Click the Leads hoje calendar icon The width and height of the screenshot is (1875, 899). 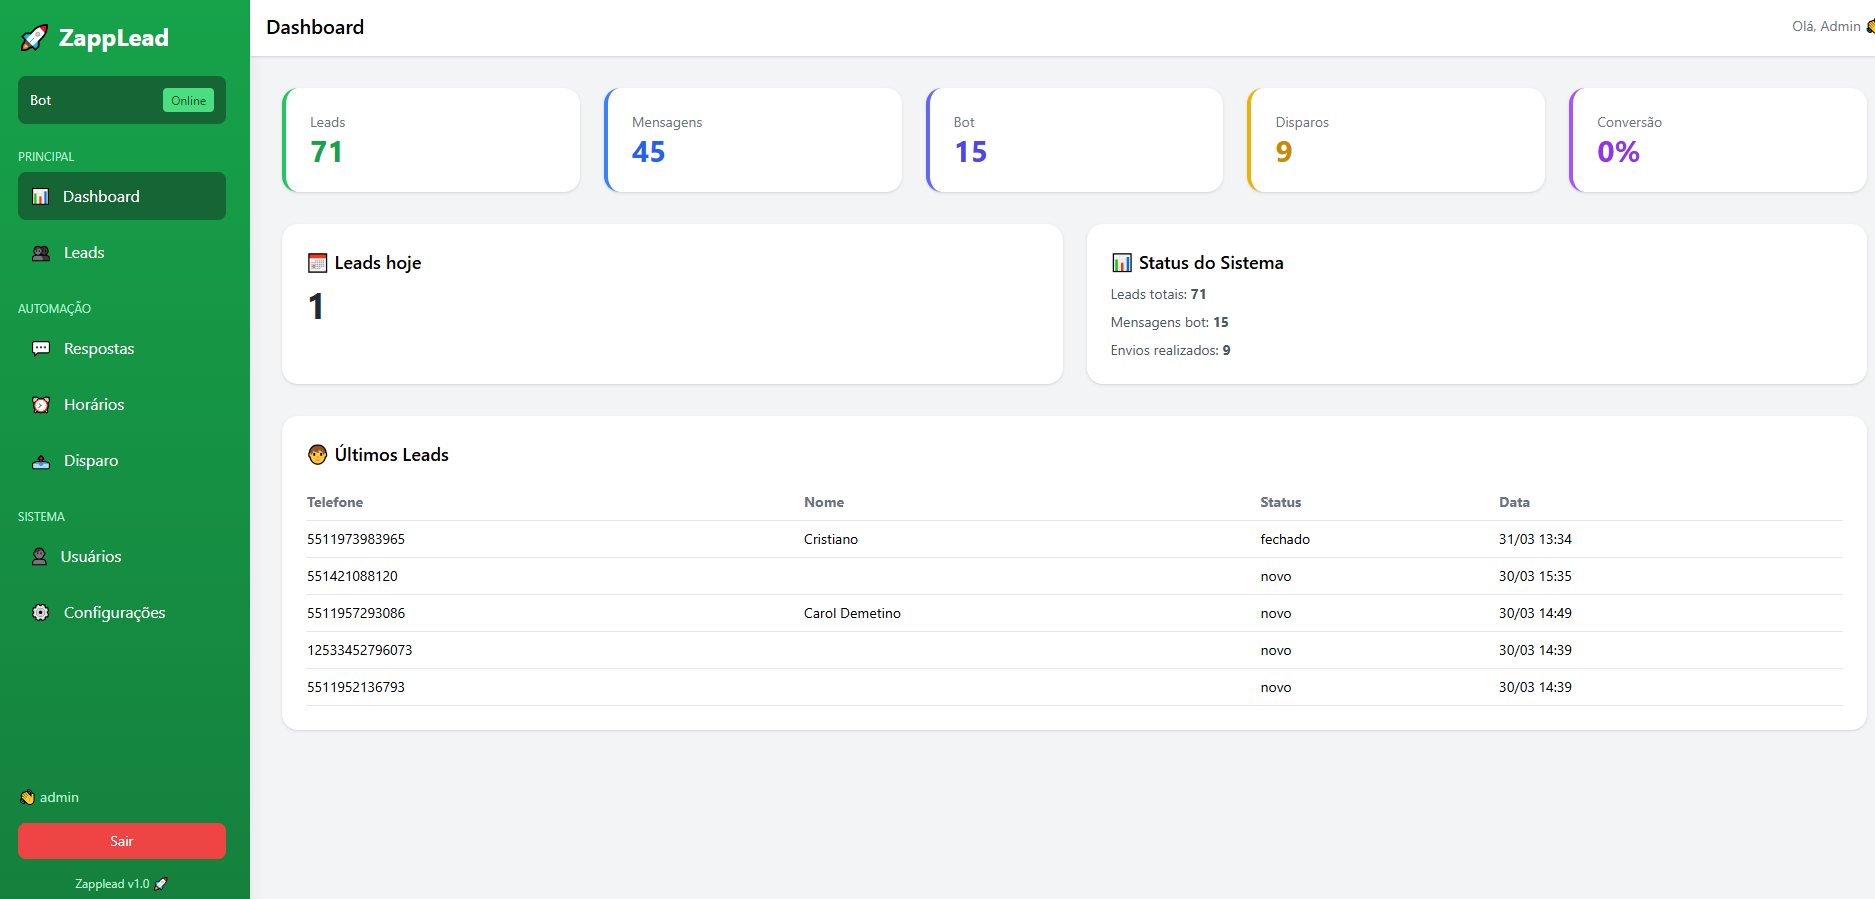[x=318, y=263]
